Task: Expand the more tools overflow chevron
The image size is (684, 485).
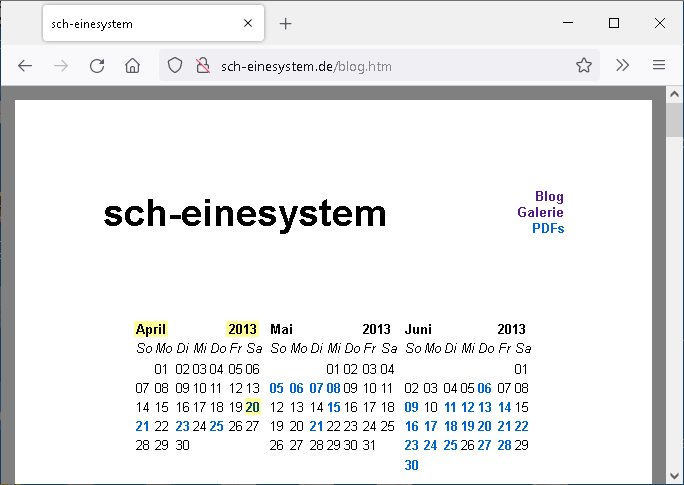Action: [x=622, y=65]
